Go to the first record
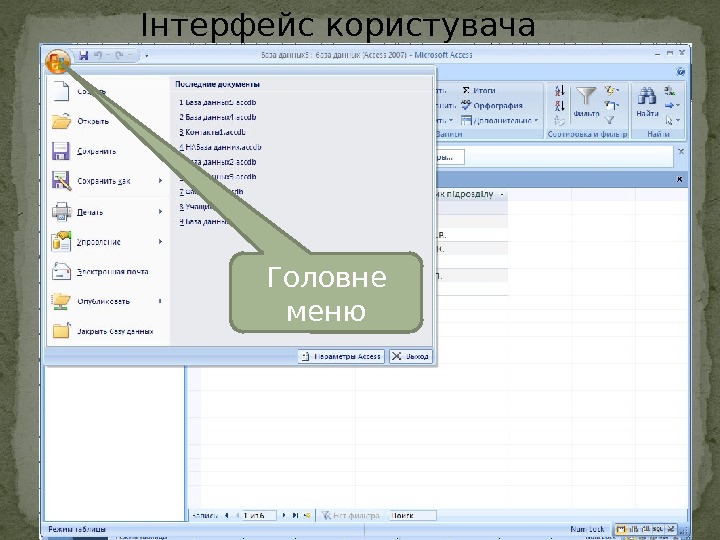 click(x=226, y=516)
